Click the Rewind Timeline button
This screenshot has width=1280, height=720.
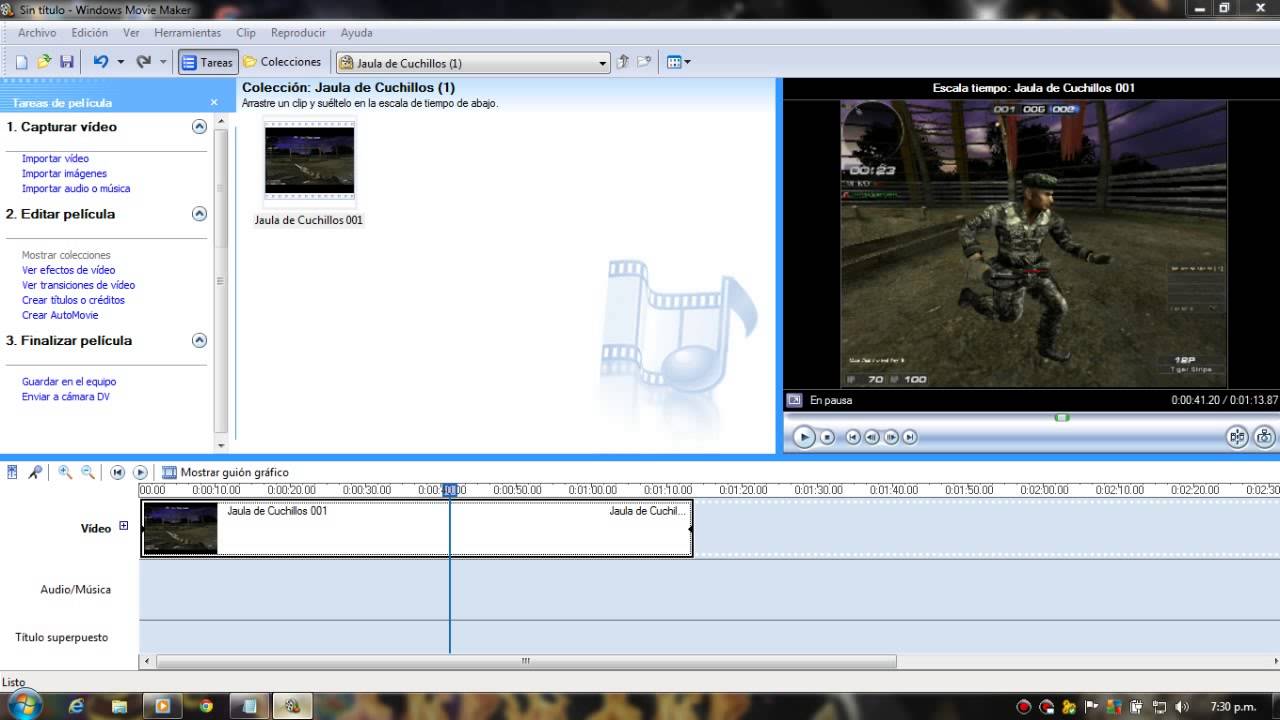pyautogui.click(x=117, y=472)
